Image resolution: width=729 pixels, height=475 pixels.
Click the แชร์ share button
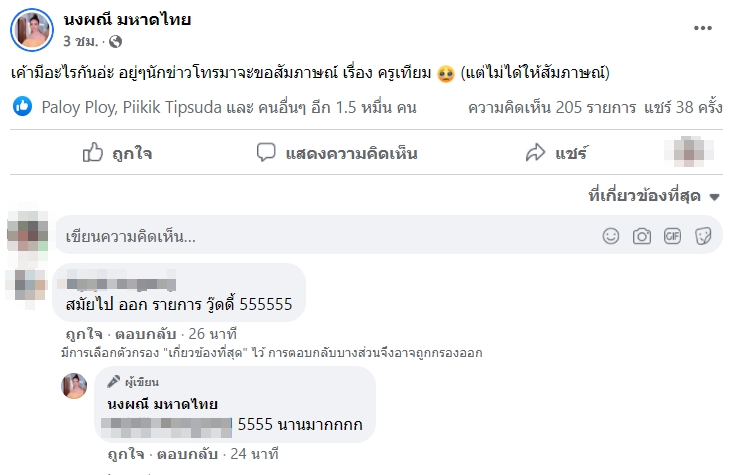[x=556, y=153]
